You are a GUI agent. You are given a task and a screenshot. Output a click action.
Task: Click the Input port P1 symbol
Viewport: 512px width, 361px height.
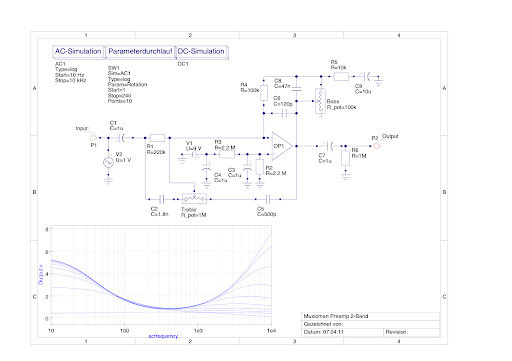pyautogui.click(x=94, y=137)
